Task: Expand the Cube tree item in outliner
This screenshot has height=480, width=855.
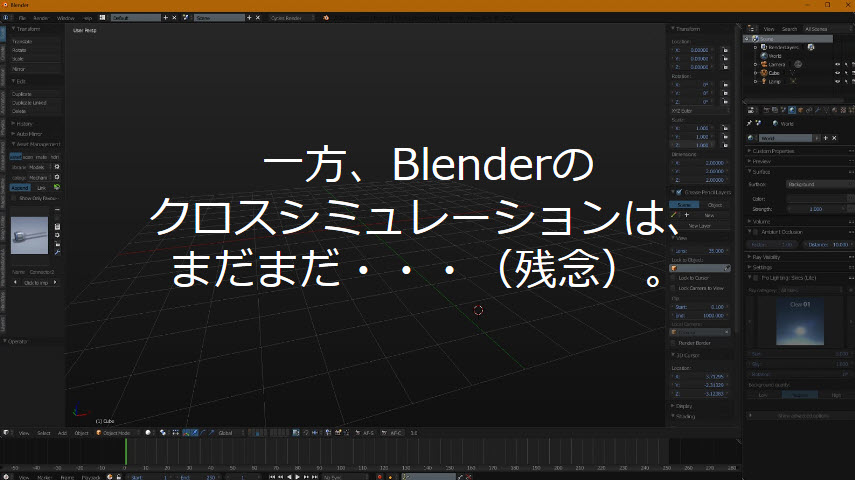Action: pyautogui.click(x=756, y=73)
